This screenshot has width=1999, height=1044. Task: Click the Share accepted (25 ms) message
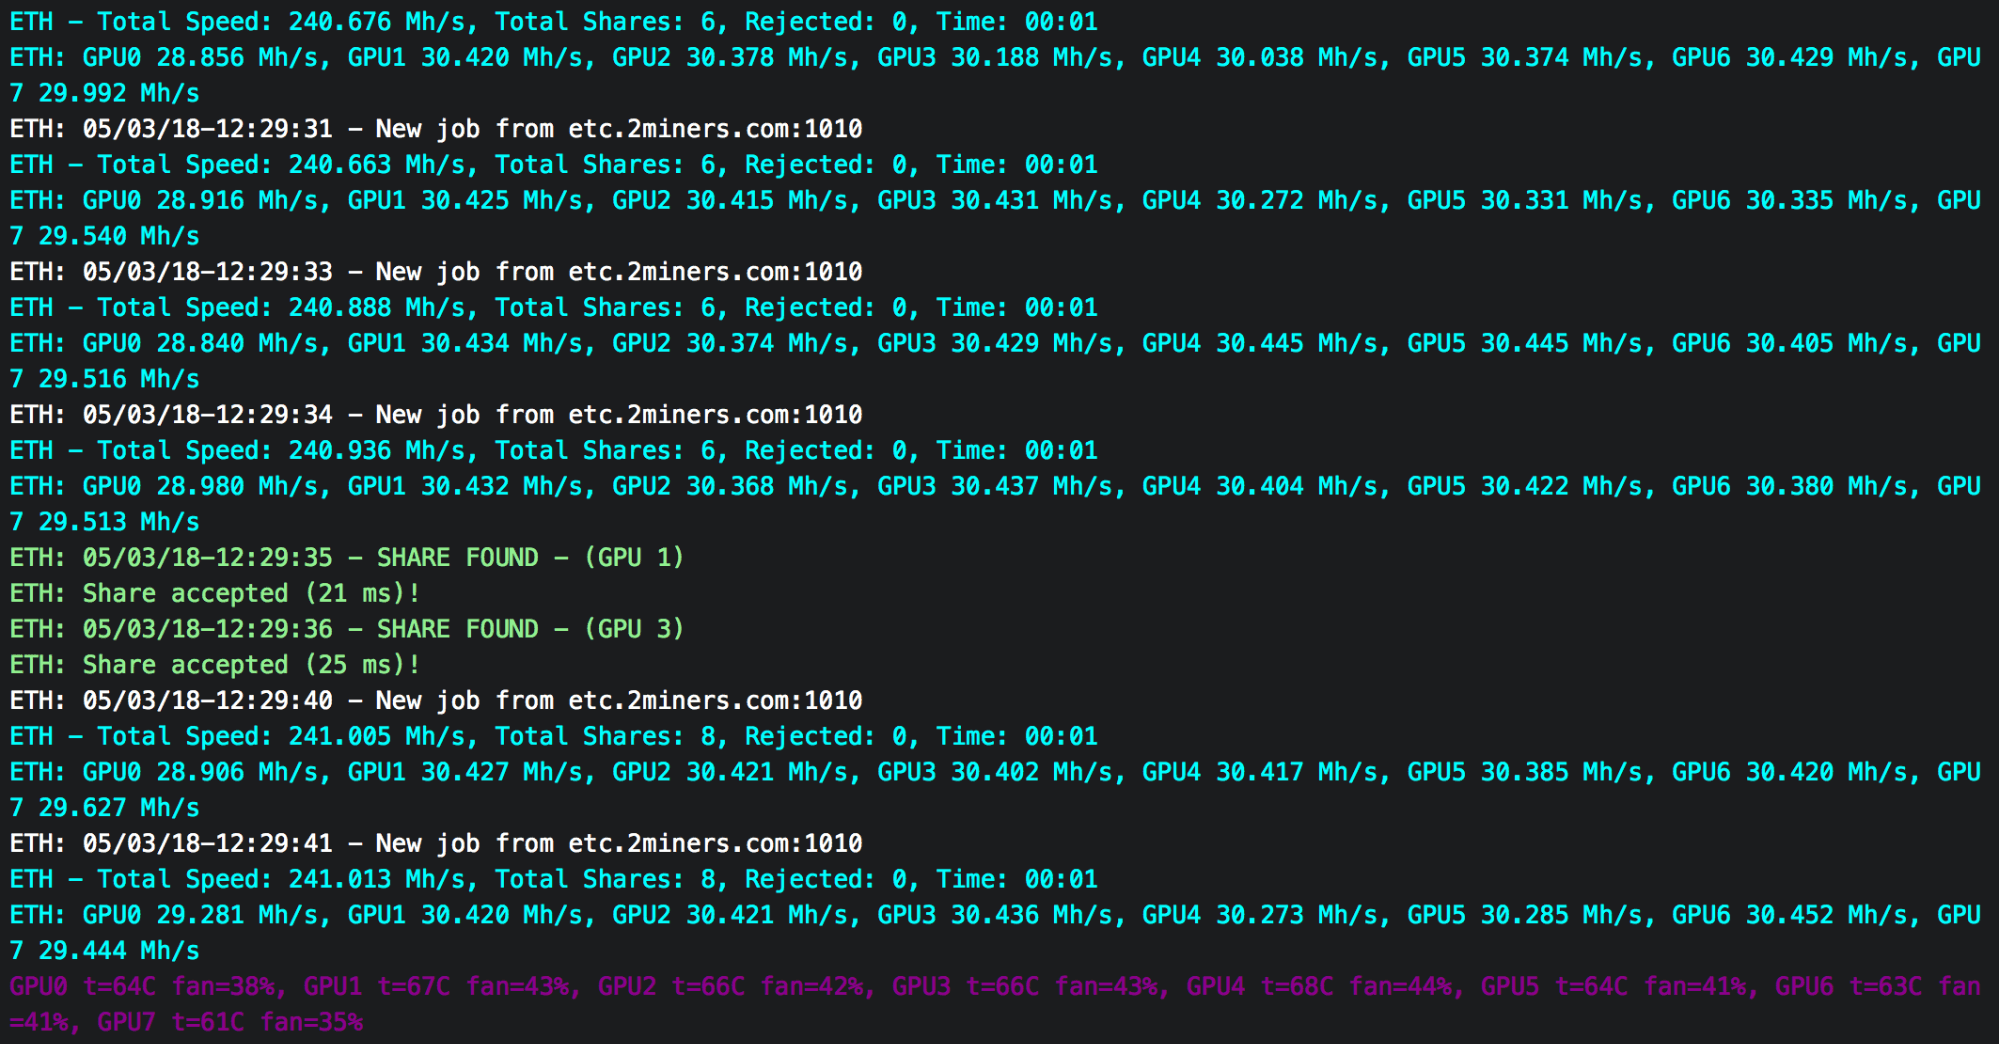click(x=215, y=665)
